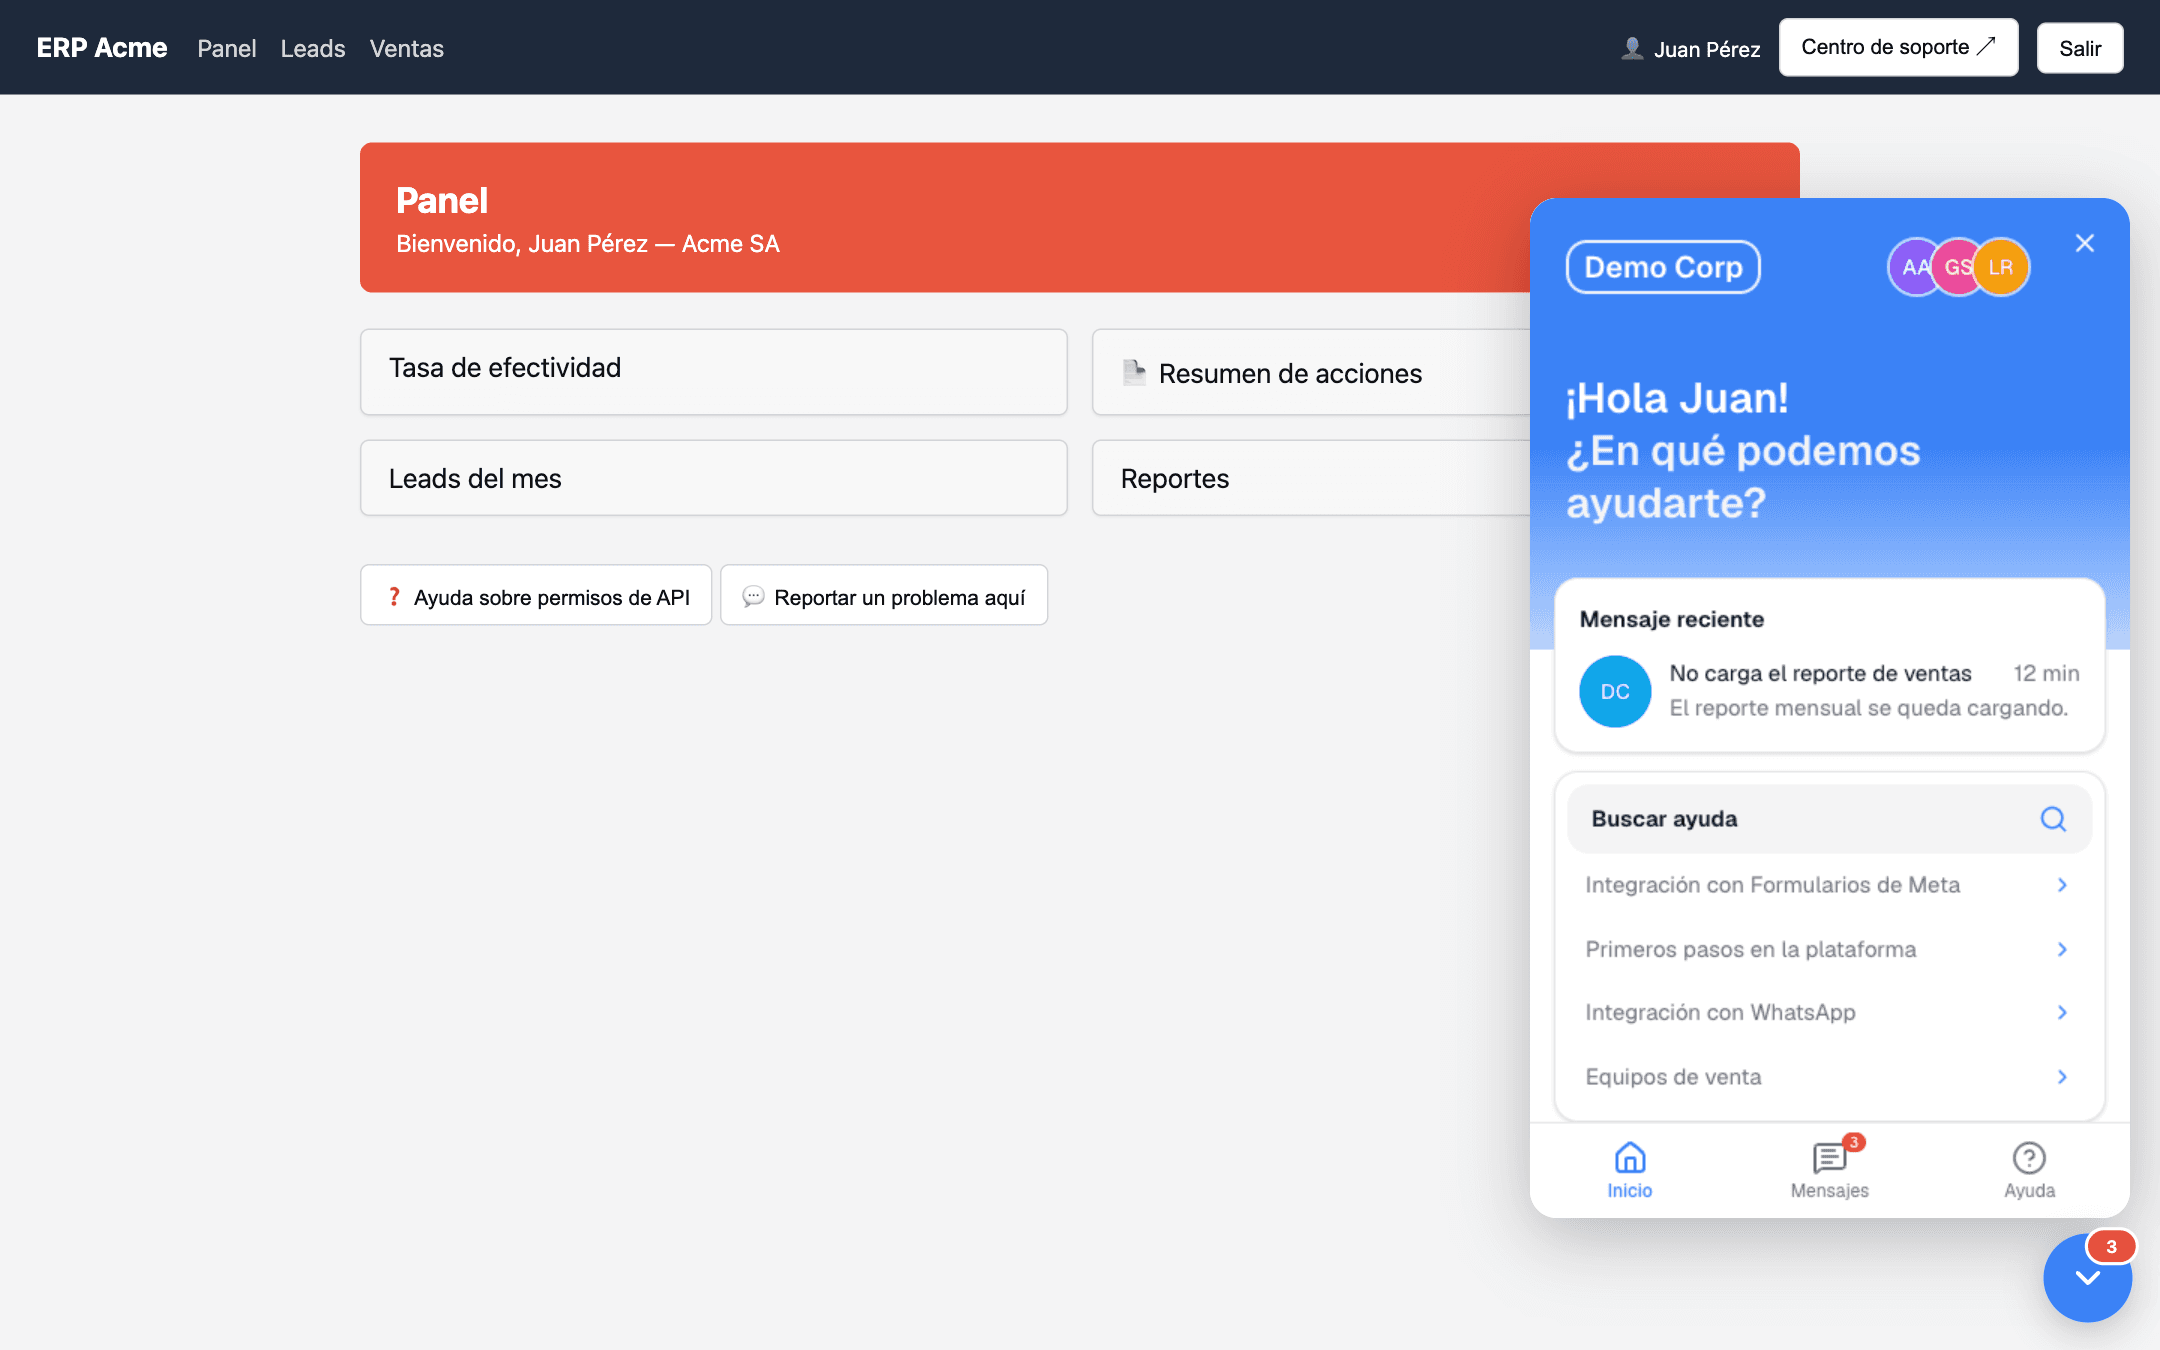
Task: Go to Ventas in top navigation
Action: [x=406, y=48]
